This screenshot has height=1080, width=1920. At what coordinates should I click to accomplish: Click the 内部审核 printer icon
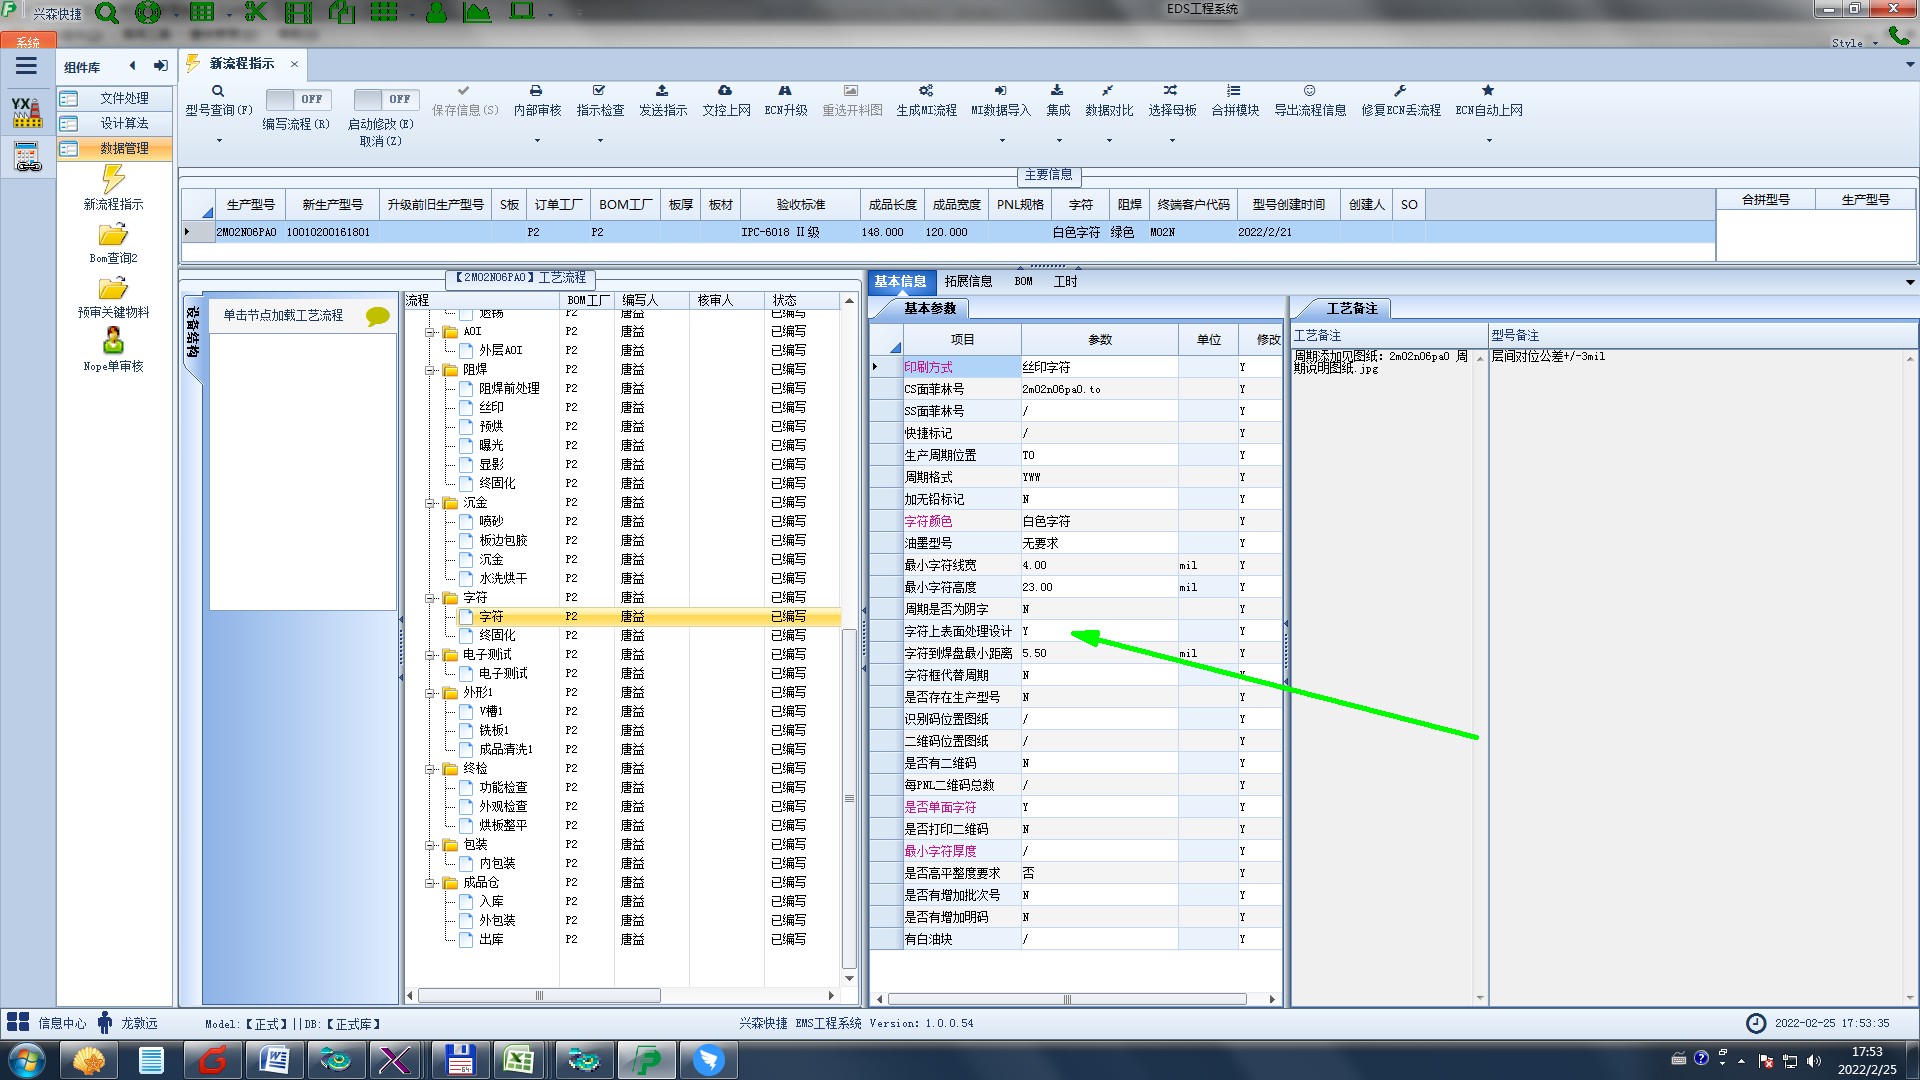click(x=536, y=91)
